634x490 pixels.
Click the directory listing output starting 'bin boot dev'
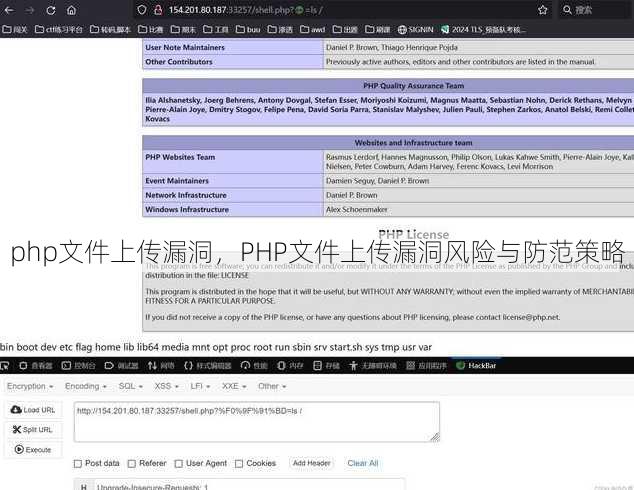(216, 347)
